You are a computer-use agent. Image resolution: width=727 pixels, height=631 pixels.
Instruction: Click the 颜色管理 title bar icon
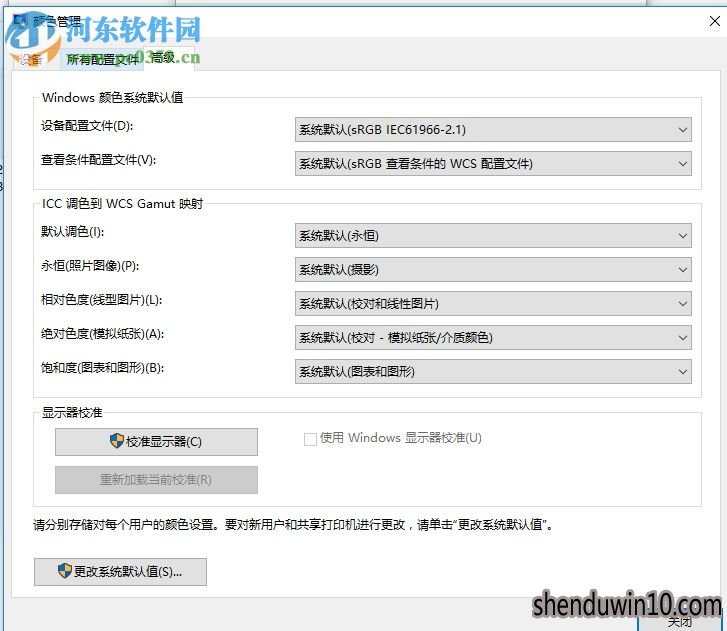[x=20, y=21]
